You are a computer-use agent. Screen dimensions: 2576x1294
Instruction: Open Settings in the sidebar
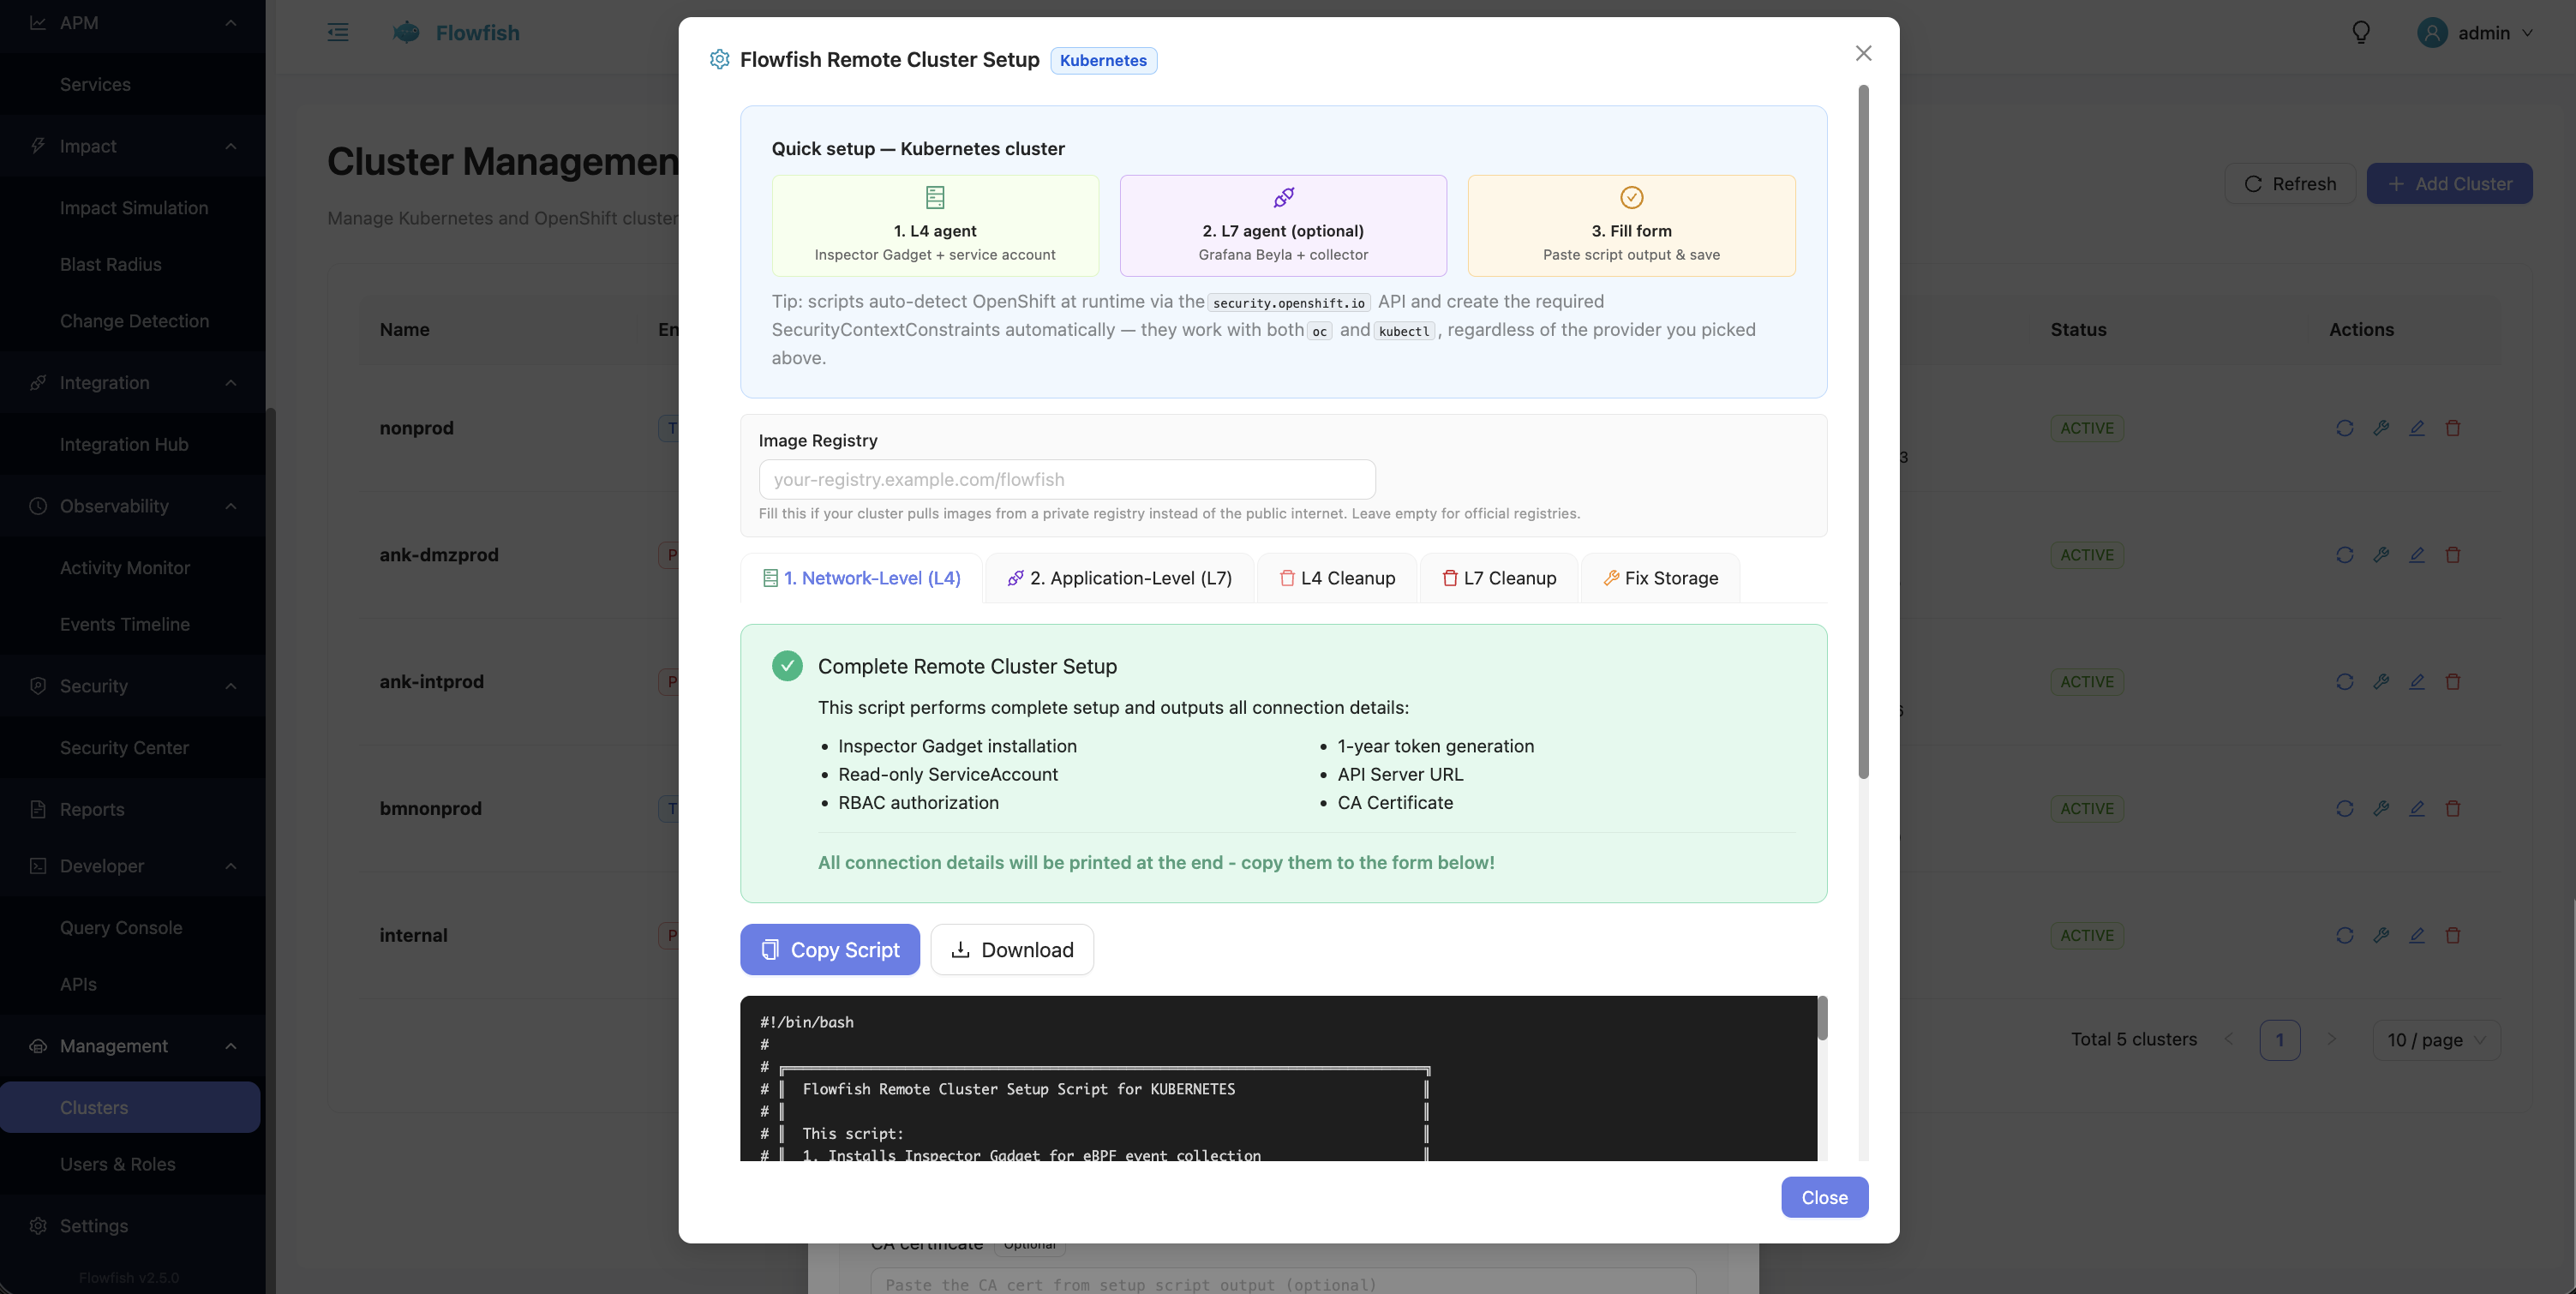tap(132, 1226)
